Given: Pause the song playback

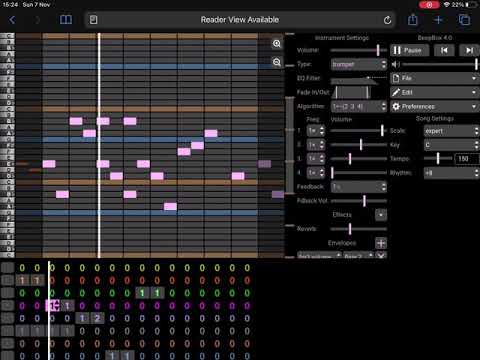Looking at the screenshot, I should point(410,50).
